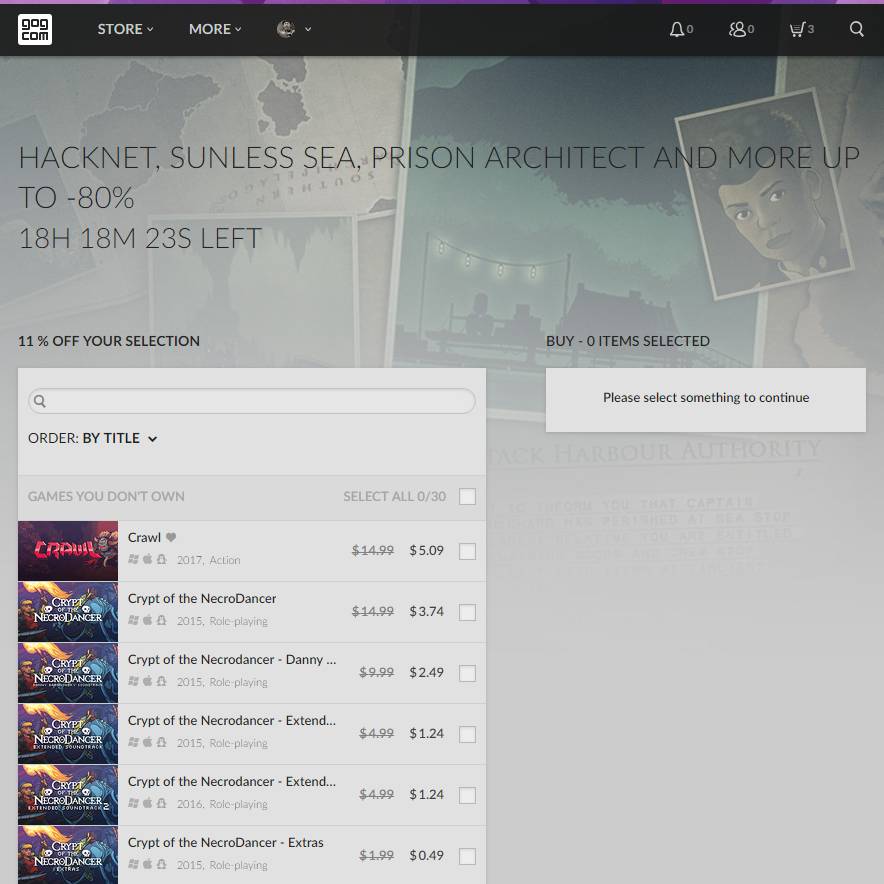Click the magnifier icon inside the filter box

[39, 401]
